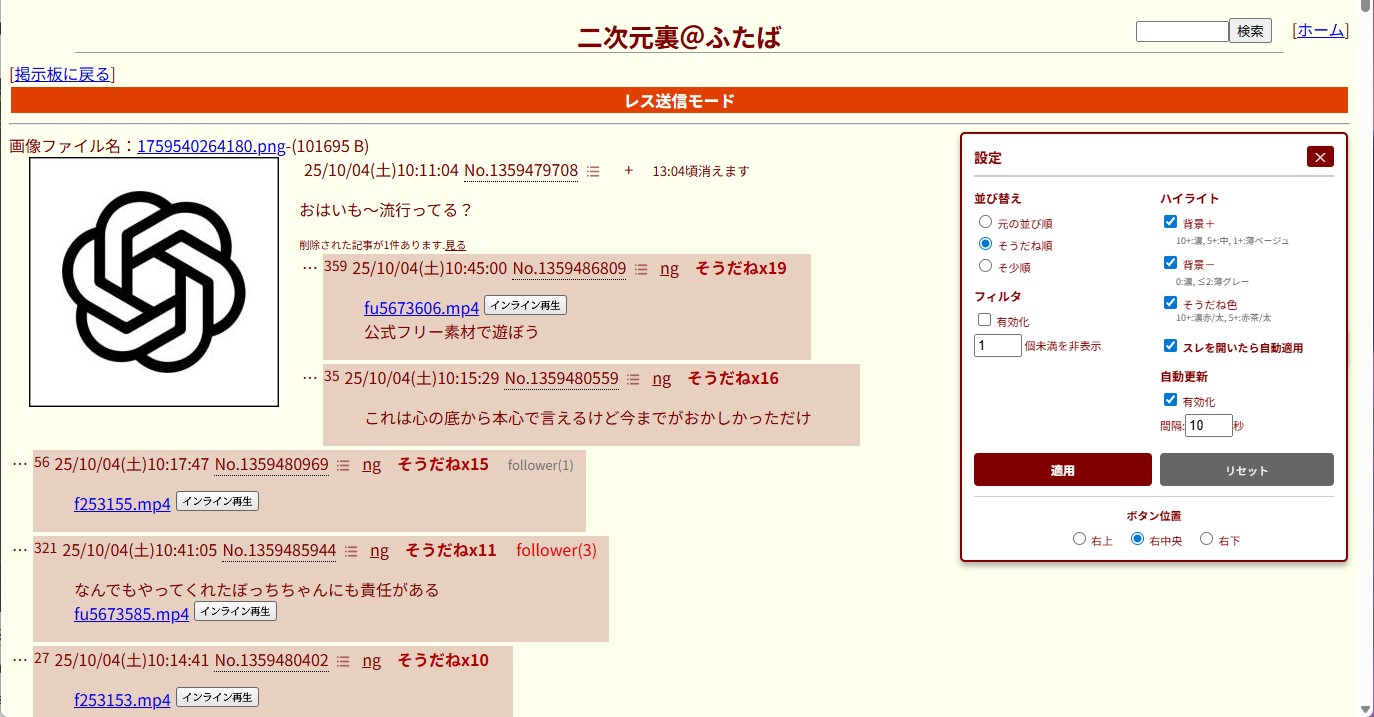
Task: Open the menu icon beside No.1359480559
Action: 633,379
